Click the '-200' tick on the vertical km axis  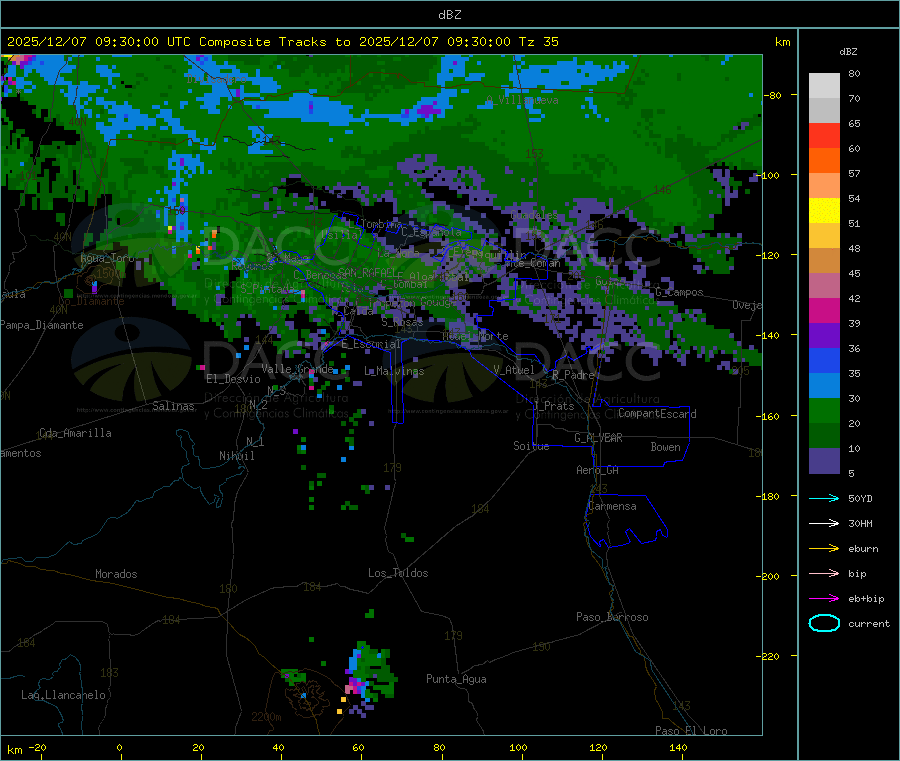[770, 576]
